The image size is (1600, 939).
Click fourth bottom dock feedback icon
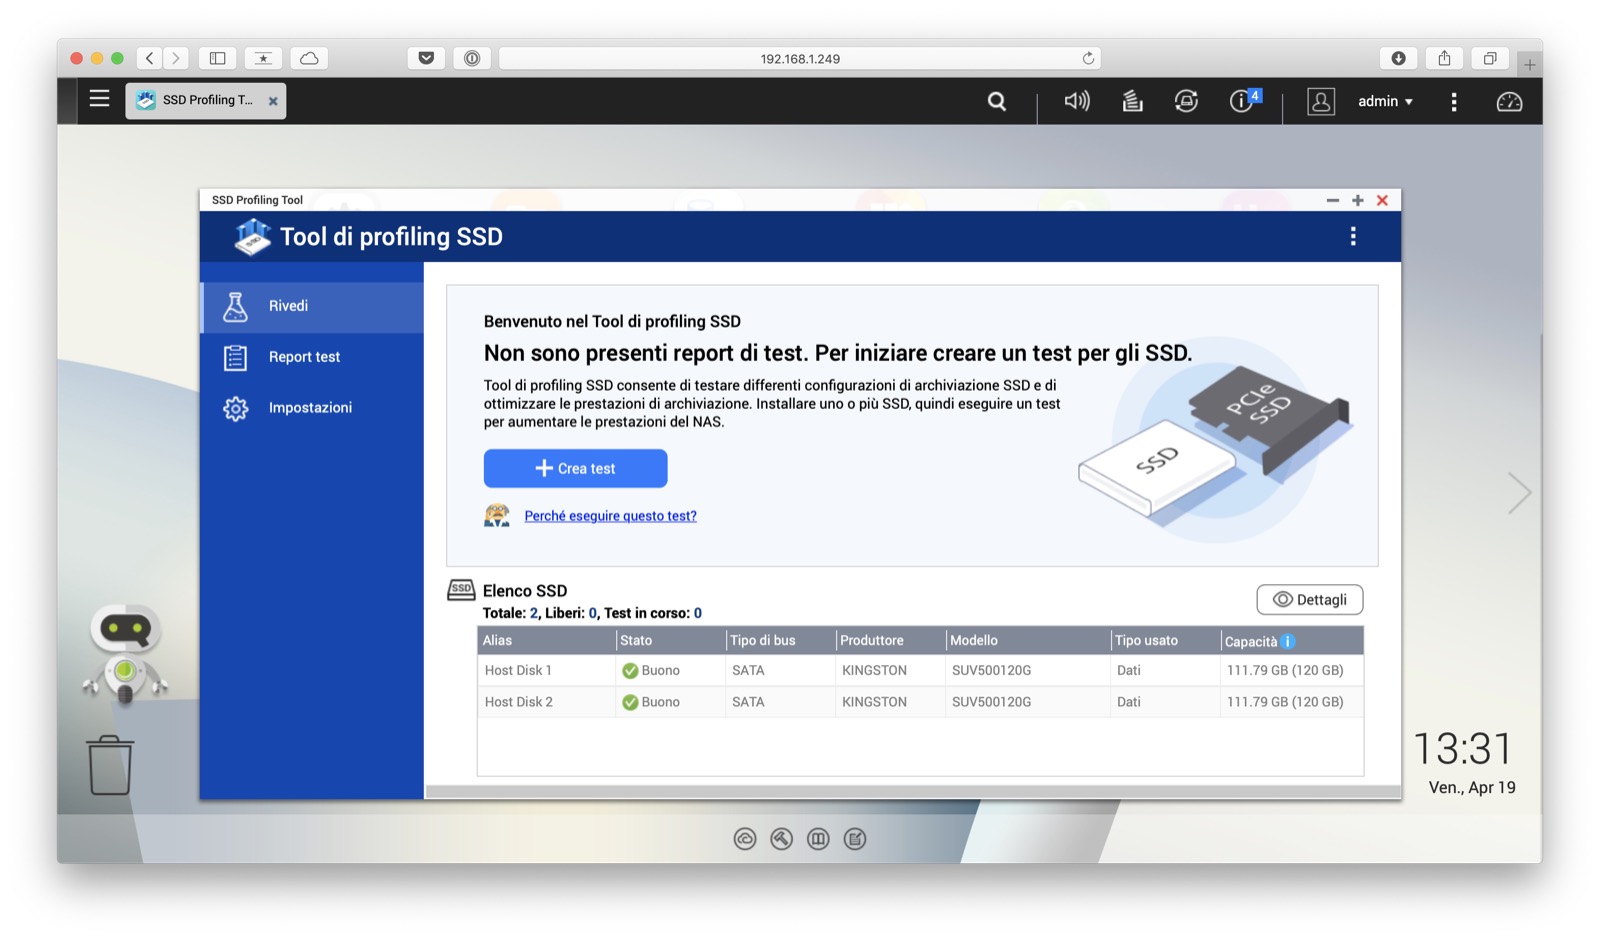click(x=855, y=839)
